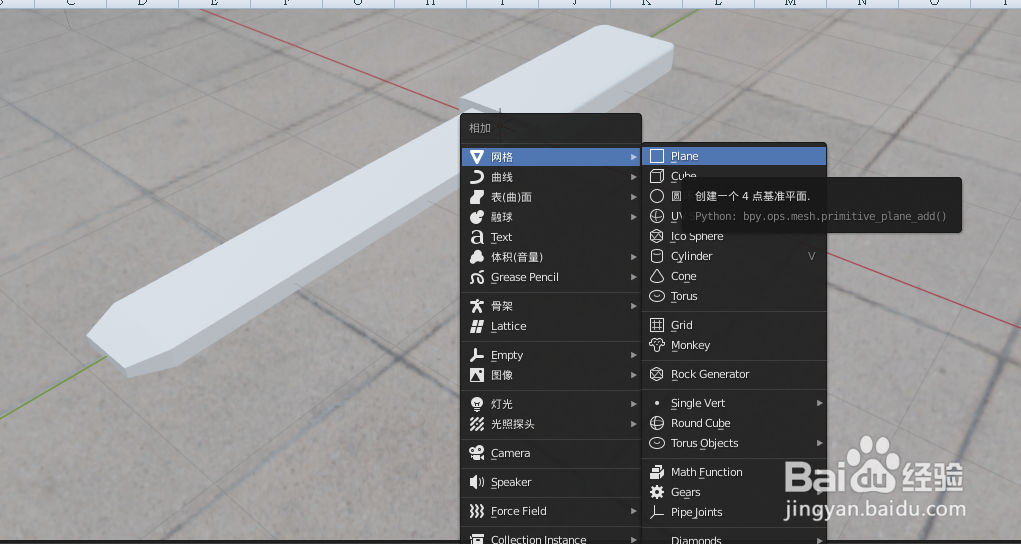Expand arrow beside Torus Objects
The image size is (1021, 544).
pos(819,443)
